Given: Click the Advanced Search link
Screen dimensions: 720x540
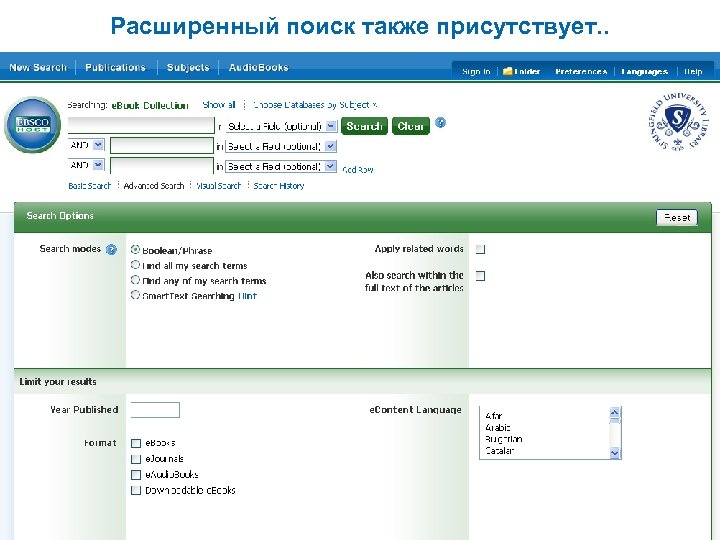Looking at the screenshot, I should tap(154, 186).
